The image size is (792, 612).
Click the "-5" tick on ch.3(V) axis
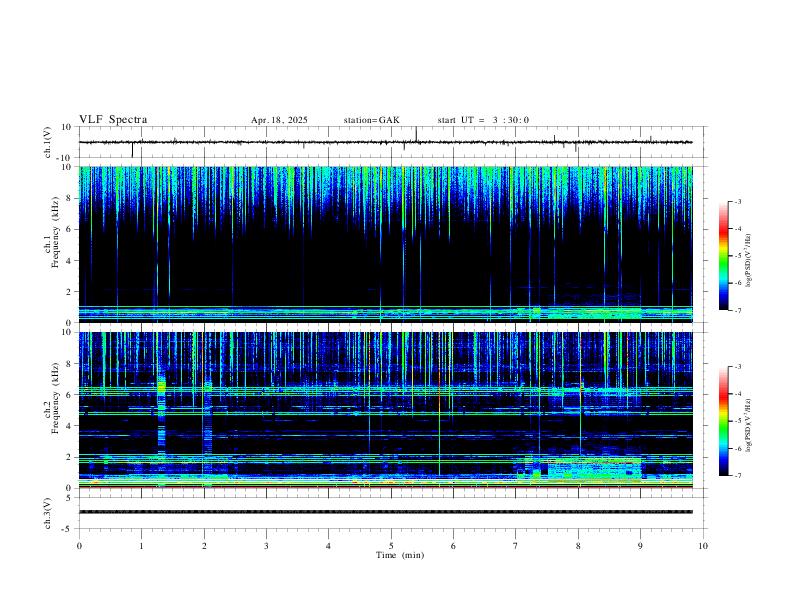(68, 529)
